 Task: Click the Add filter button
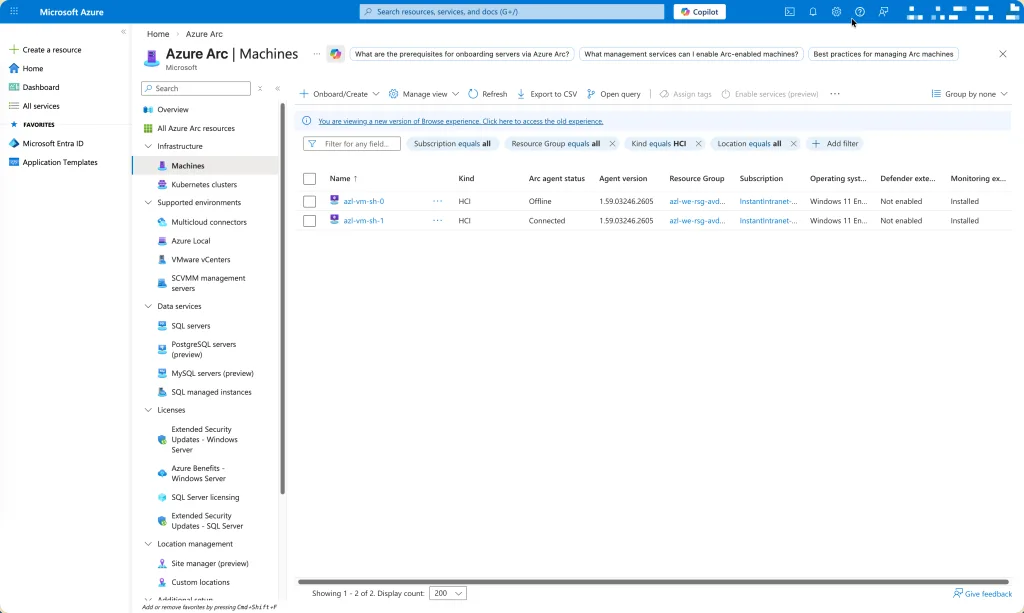(835, 144)
